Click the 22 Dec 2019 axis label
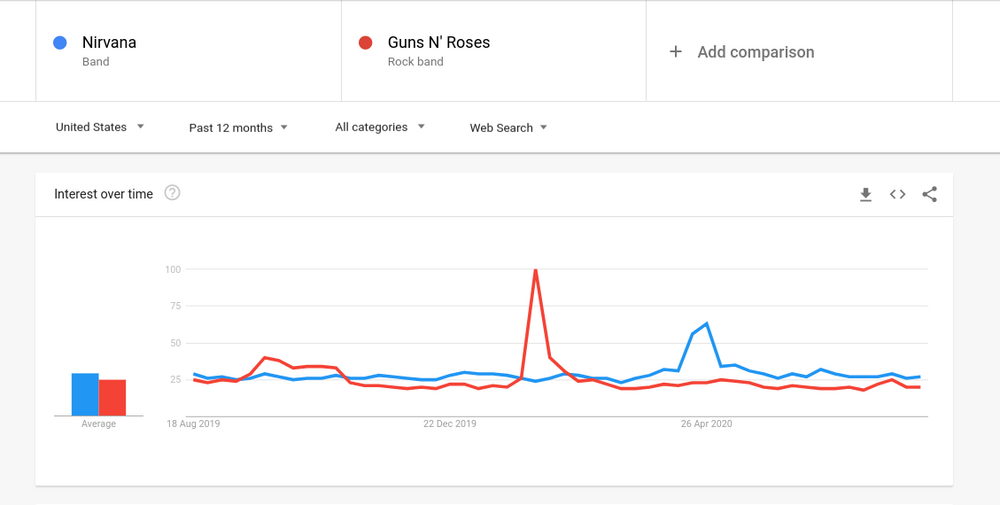1000x505 pixels. (450, 423)
